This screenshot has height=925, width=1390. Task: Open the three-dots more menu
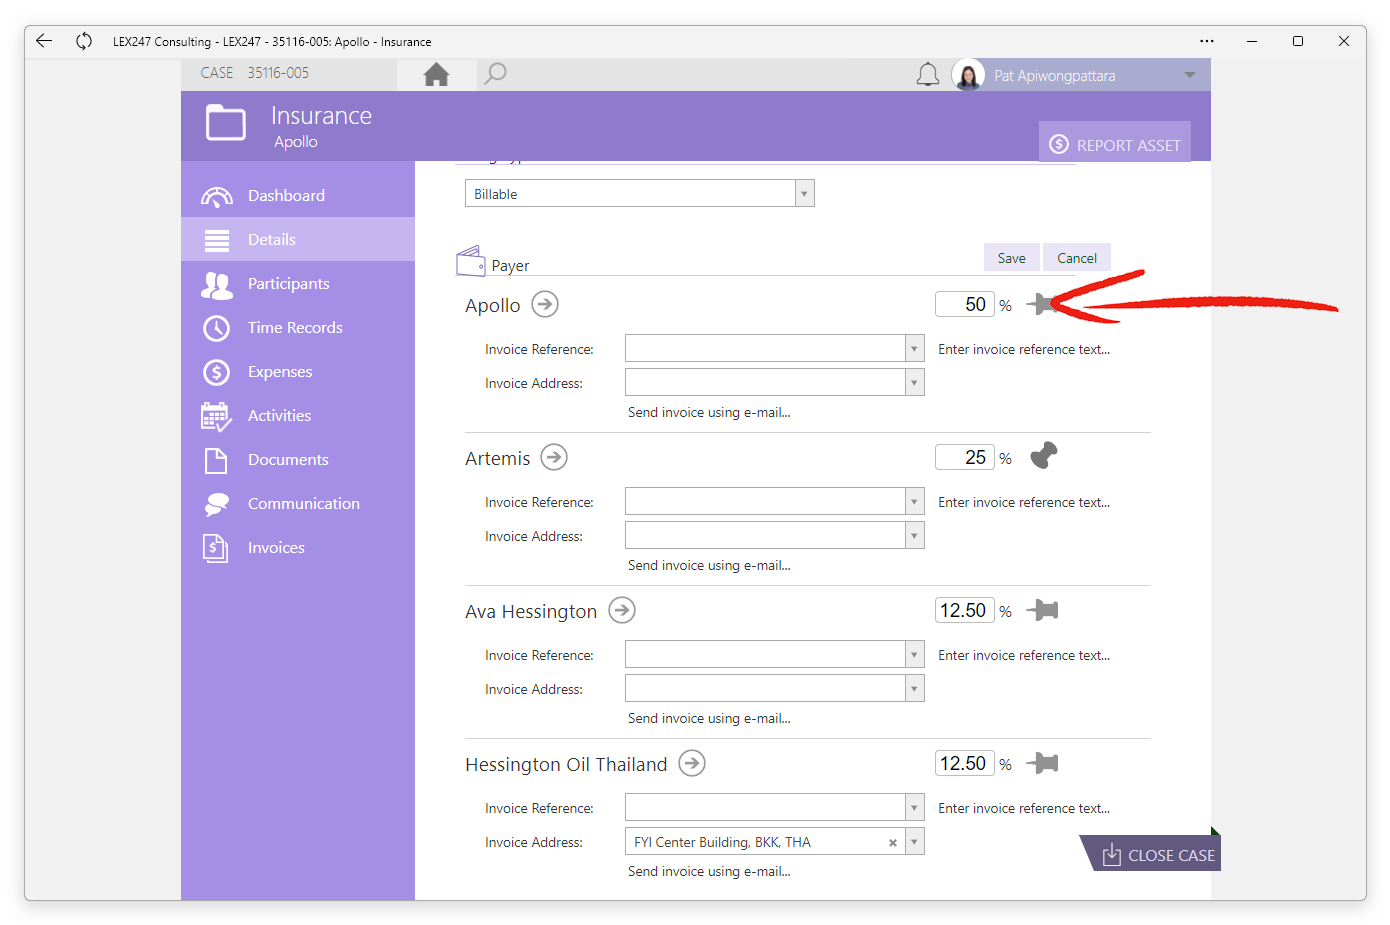(1207, 41)
